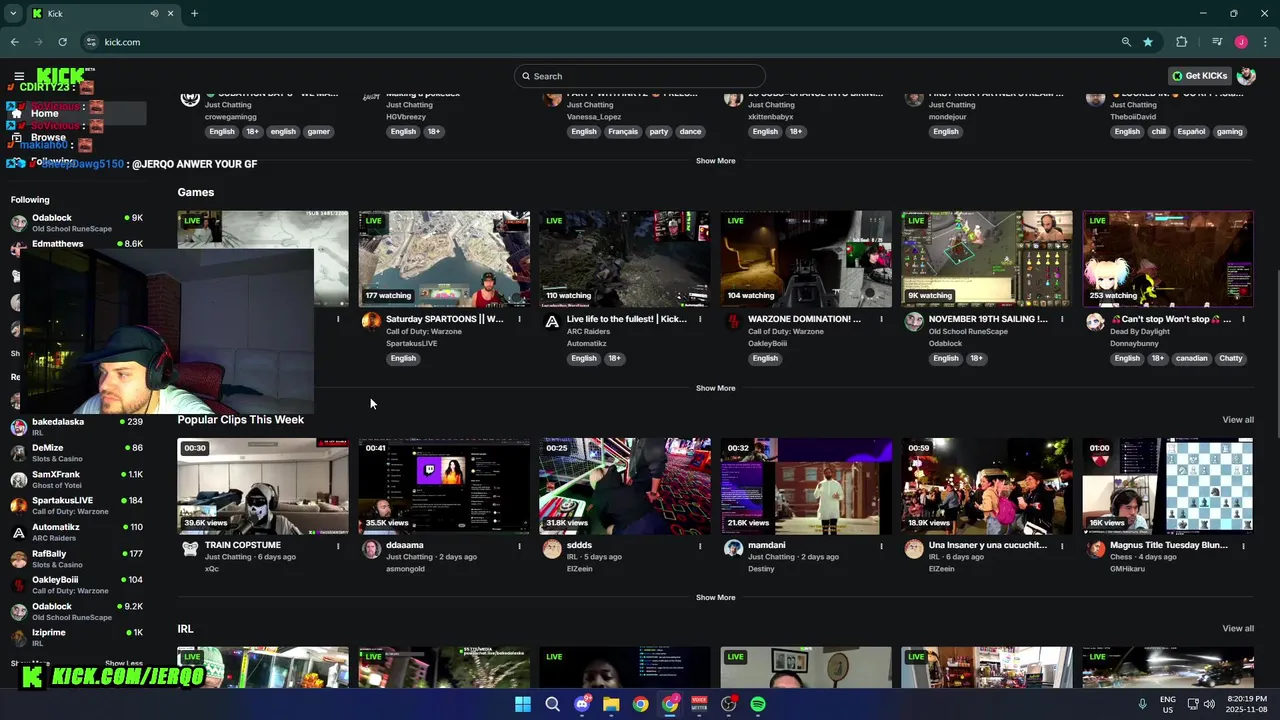1280x720 pixels.
Task: Open Chrome media control icon
Action: click(x=1217, y=42)
